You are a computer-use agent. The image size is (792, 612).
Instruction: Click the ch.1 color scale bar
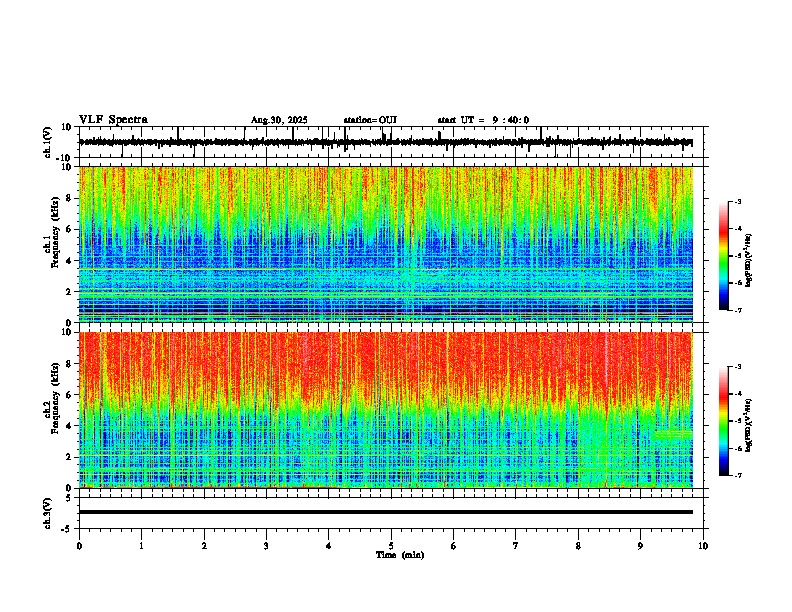[723, 256]
